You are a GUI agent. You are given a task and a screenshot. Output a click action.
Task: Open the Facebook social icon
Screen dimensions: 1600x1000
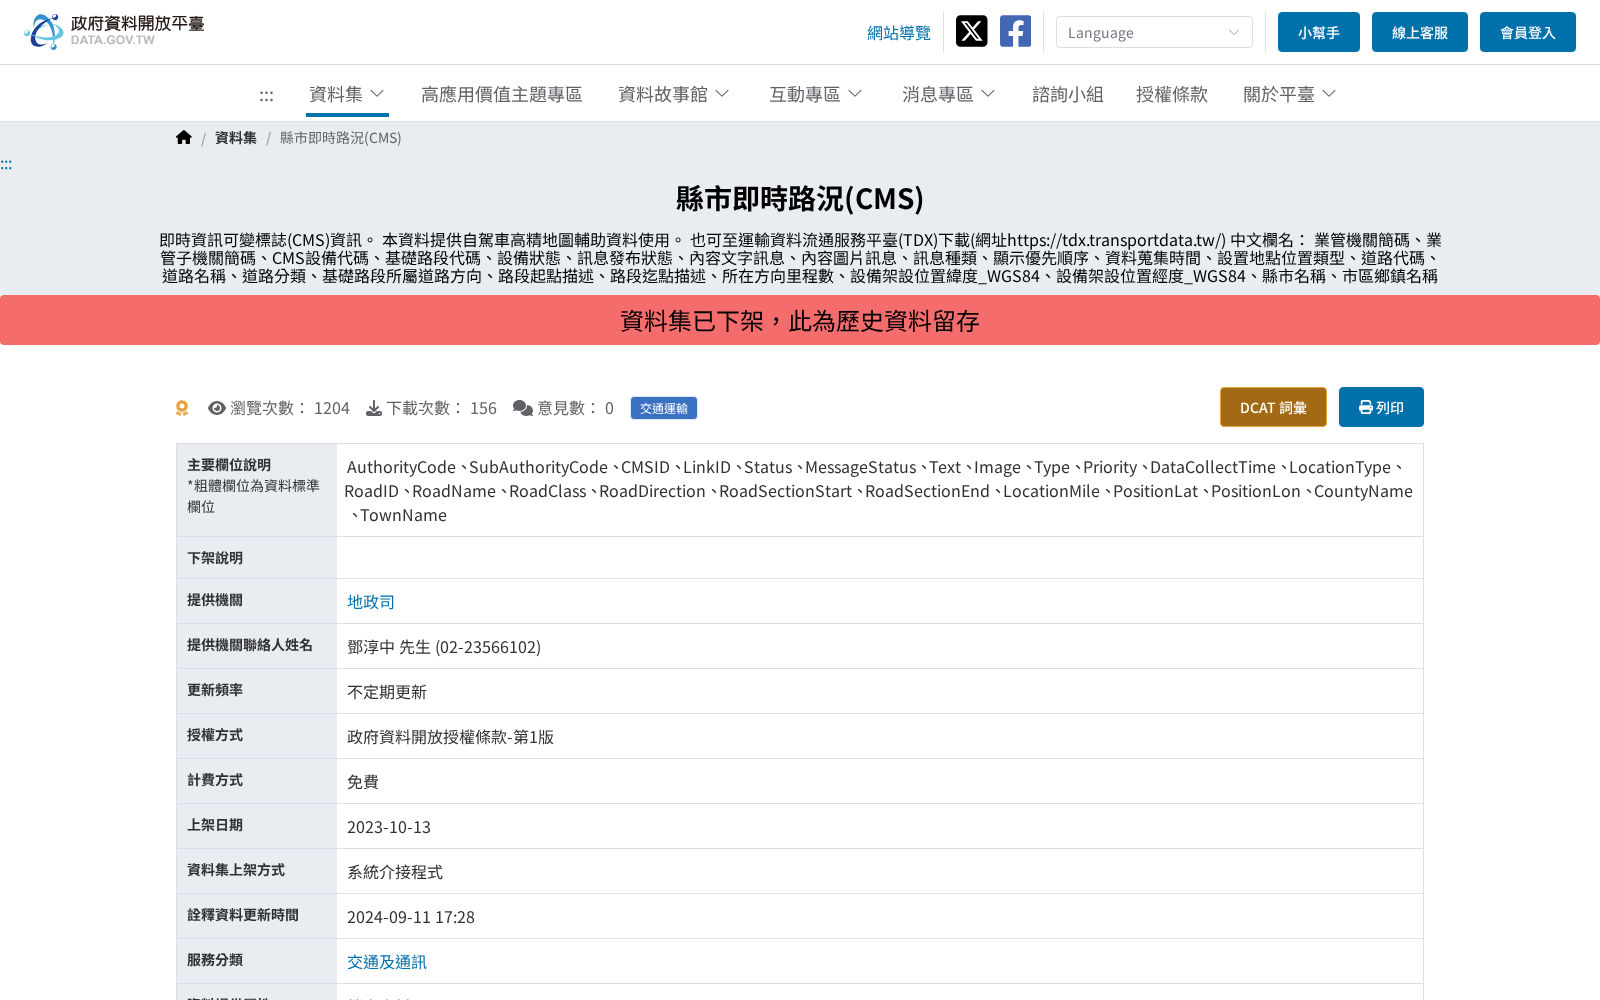[1015, 32]
